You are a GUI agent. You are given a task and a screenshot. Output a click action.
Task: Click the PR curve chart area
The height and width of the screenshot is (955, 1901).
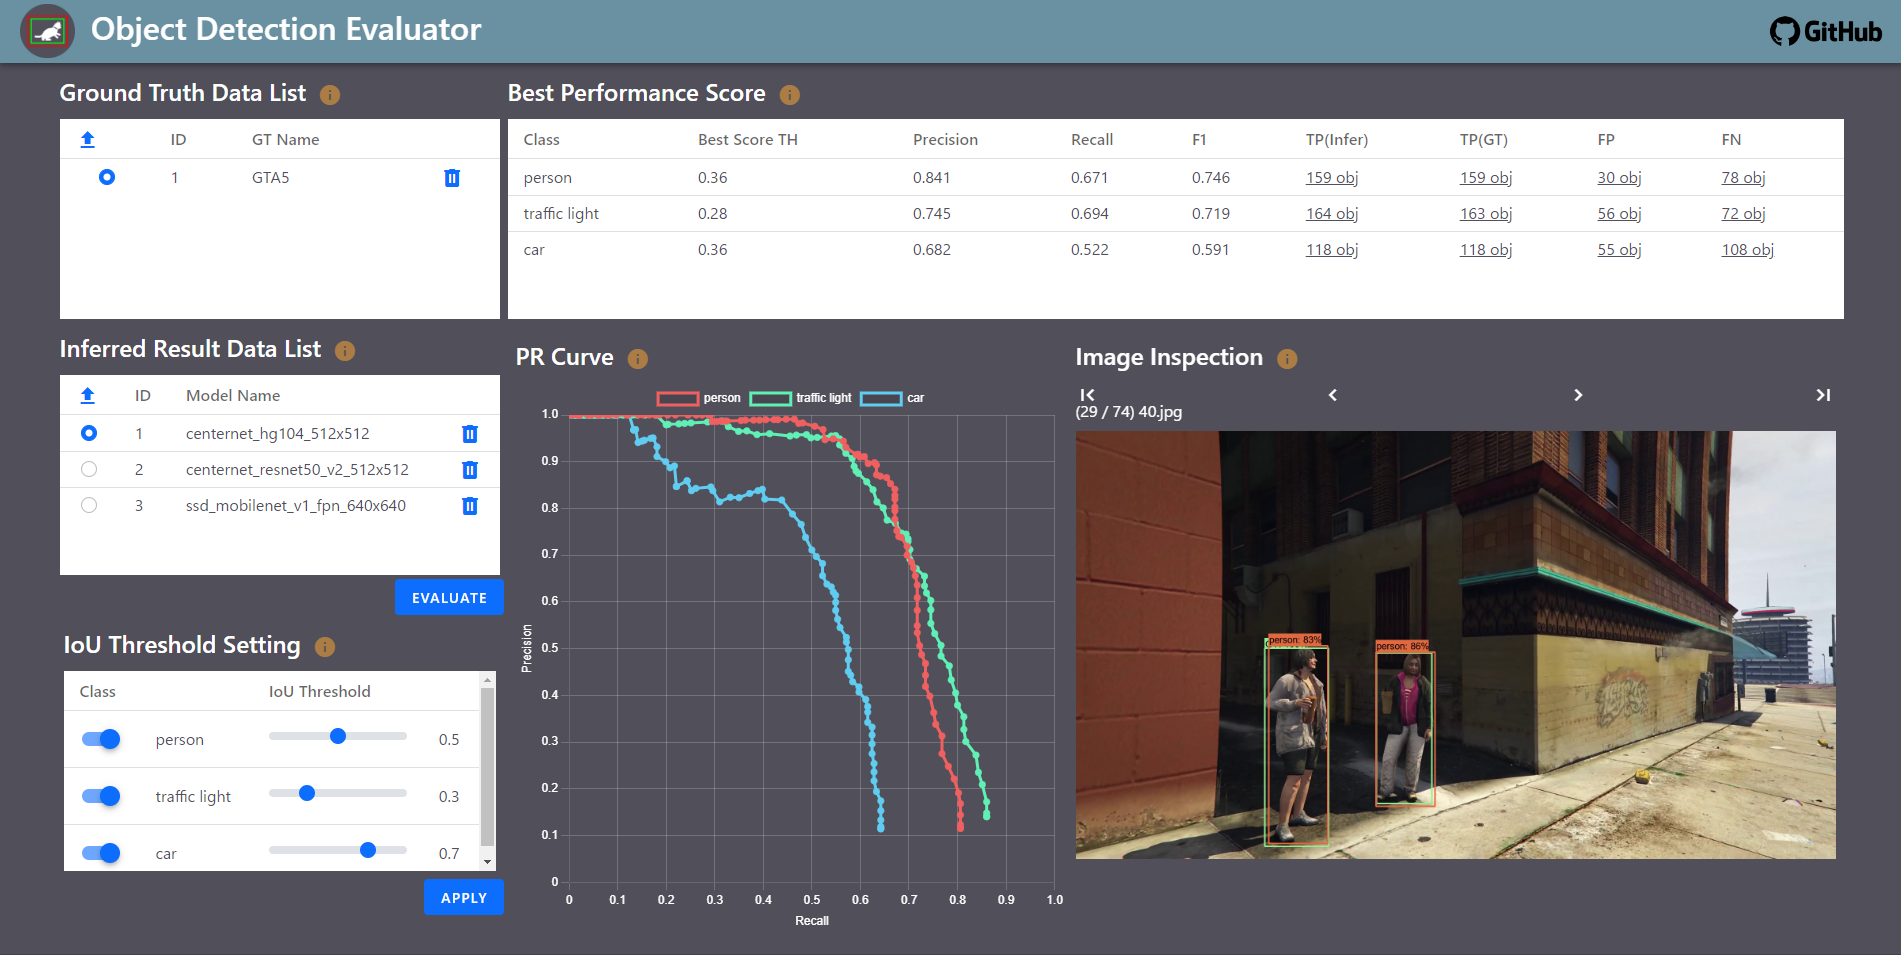click(x=811, y=648)
